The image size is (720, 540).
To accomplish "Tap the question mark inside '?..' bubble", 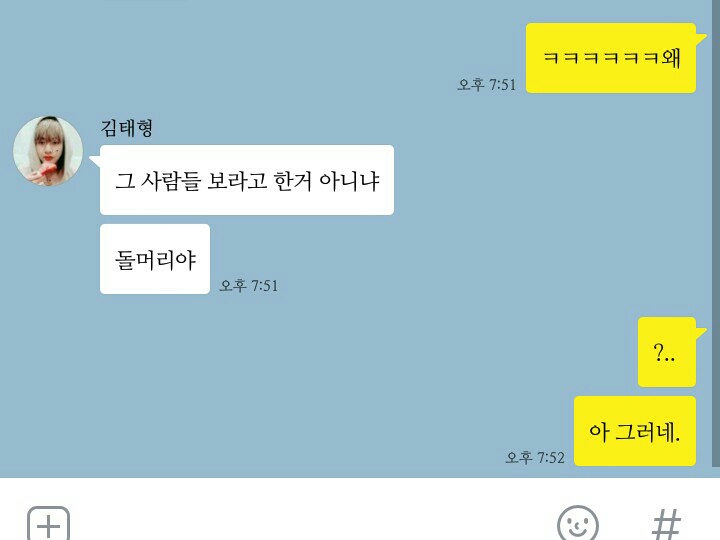I will tap(658, 352).
